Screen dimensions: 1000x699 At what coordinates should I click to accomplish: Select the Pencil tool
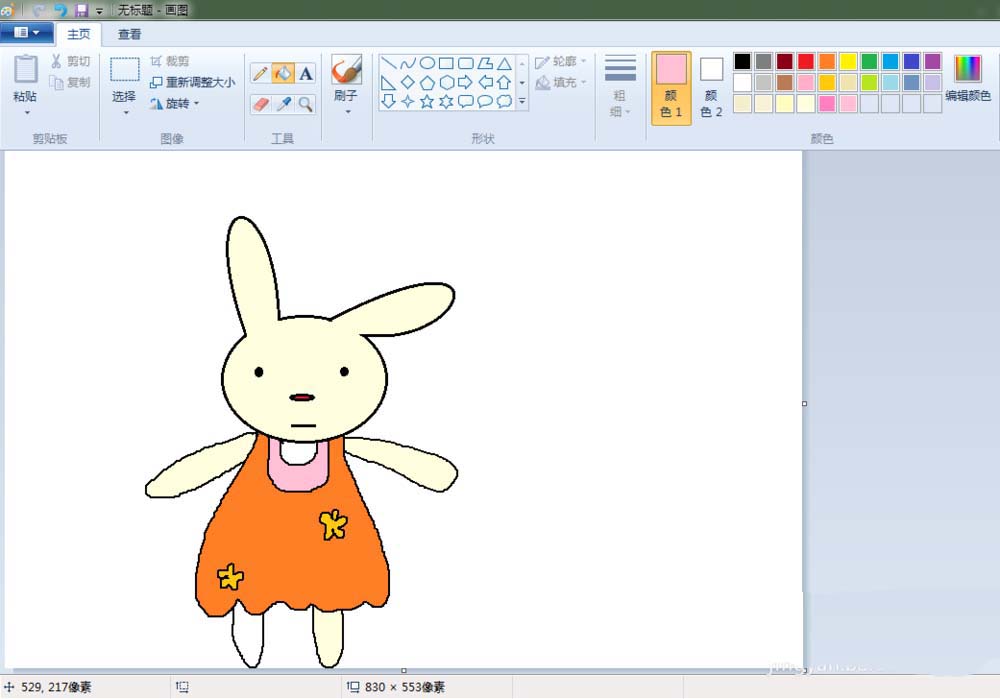coord(260,73)
